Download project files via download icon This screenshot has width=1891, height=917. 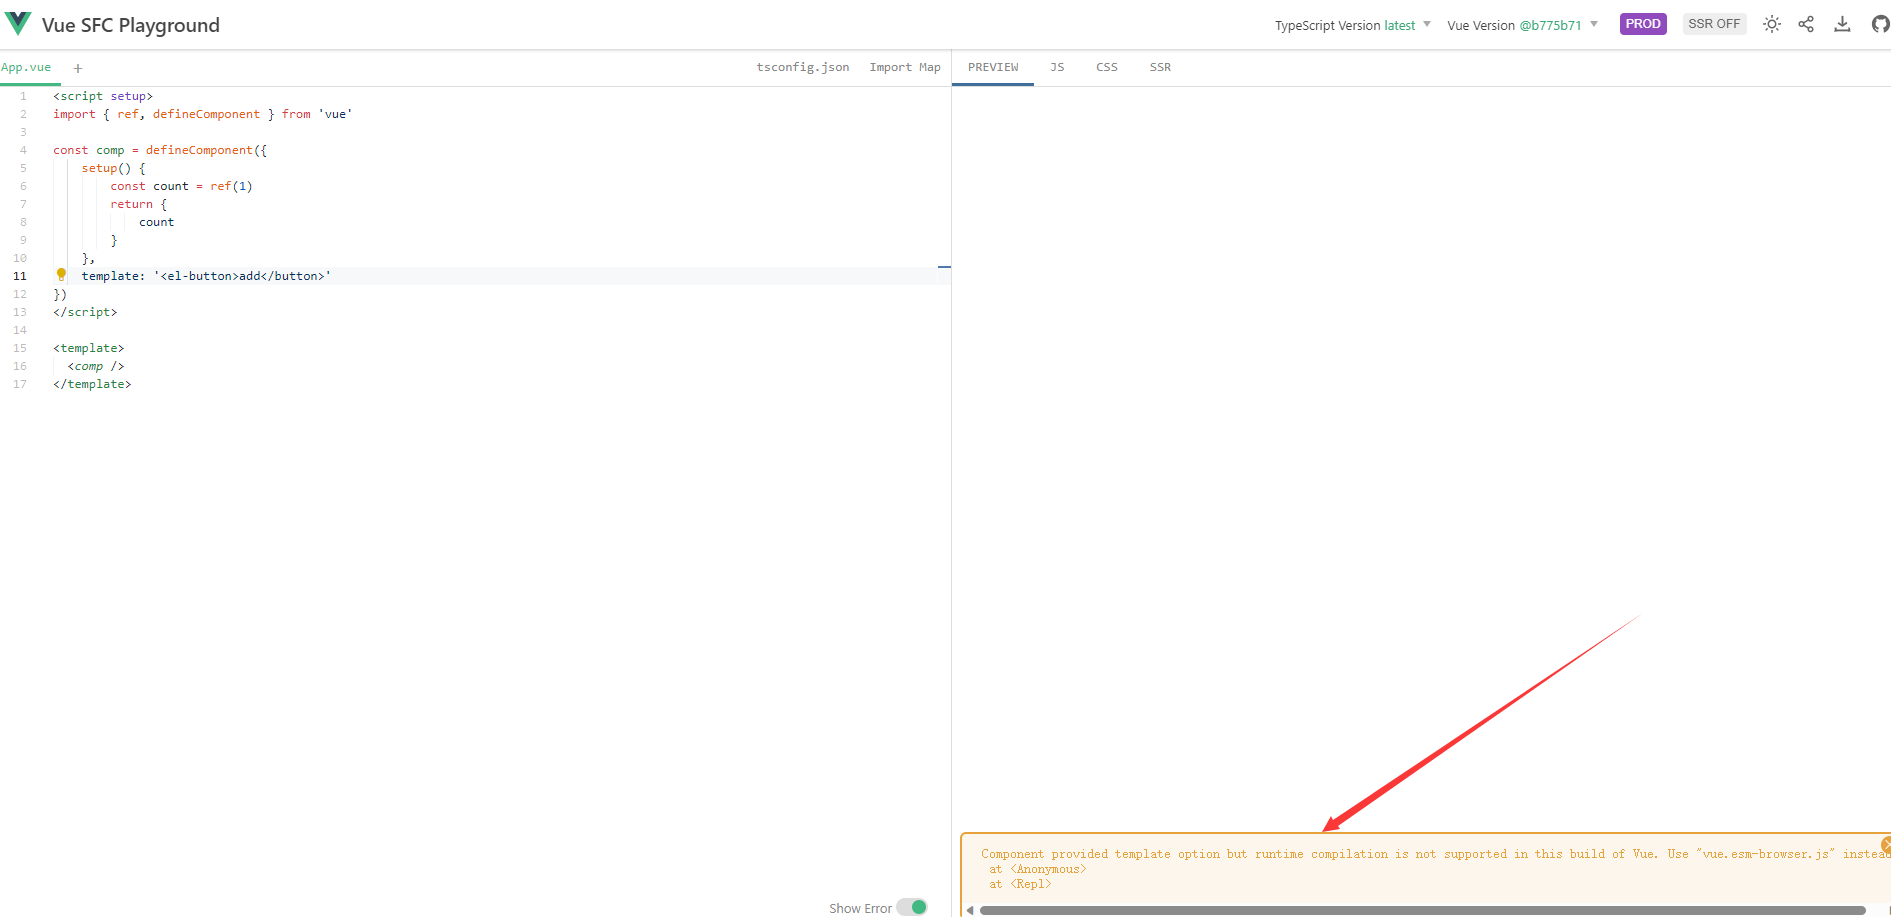(1842, 24)
